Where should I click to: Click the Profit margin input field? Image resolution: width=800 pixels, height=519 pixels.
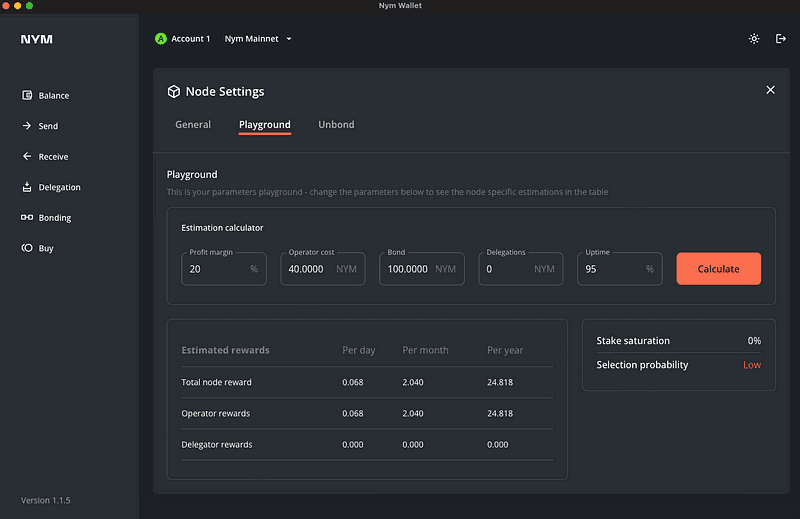(214, 269)
